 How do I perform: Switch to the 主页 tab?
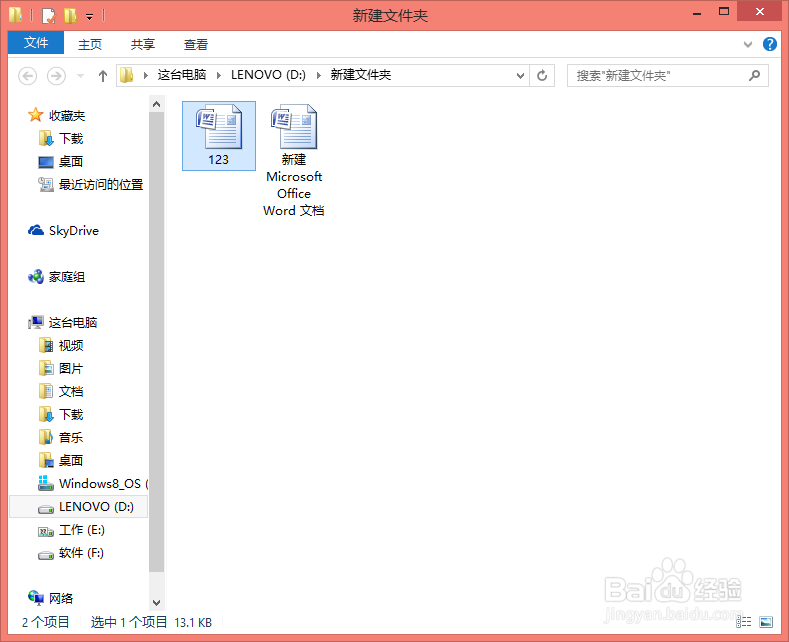click(x=90, y=44)
